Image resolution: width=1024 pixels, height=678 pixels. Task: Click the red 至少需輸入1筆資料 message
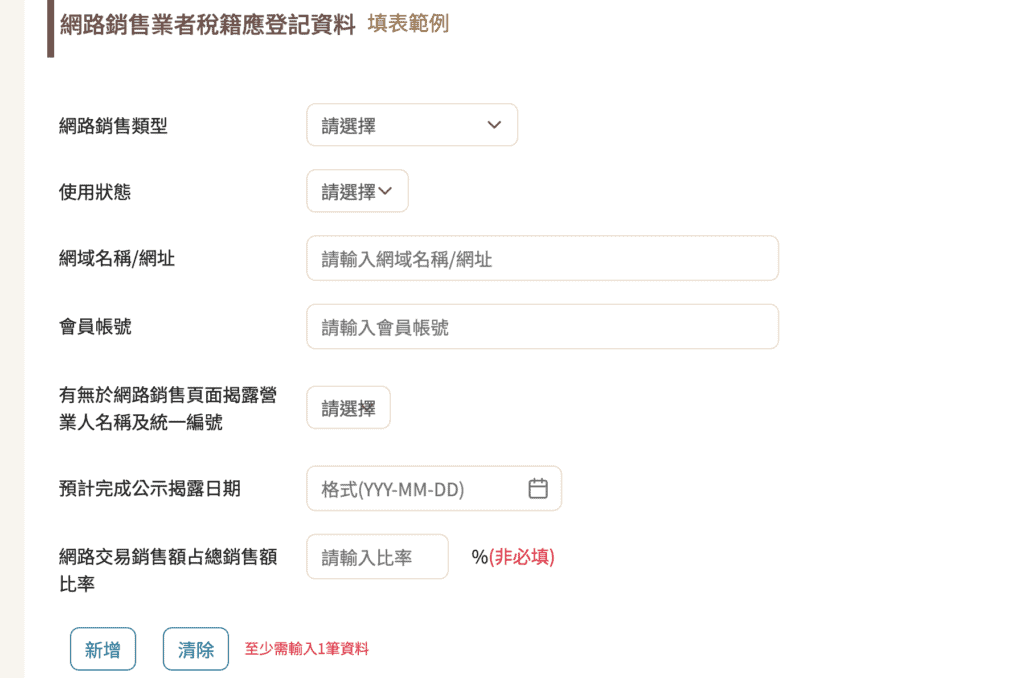click(x=307, y=649)
